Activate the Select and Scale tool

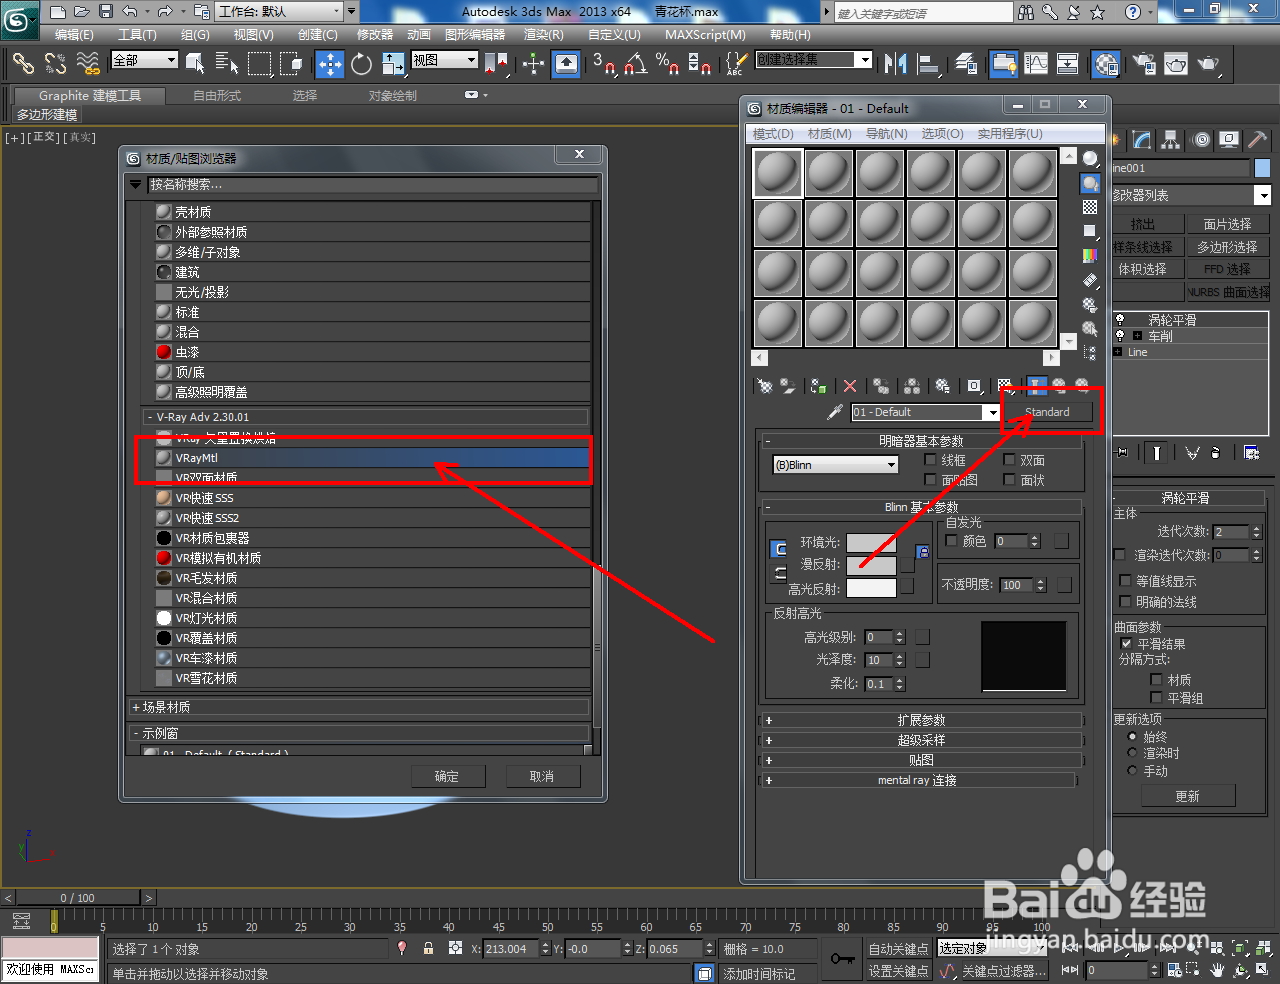pos(393,64)
